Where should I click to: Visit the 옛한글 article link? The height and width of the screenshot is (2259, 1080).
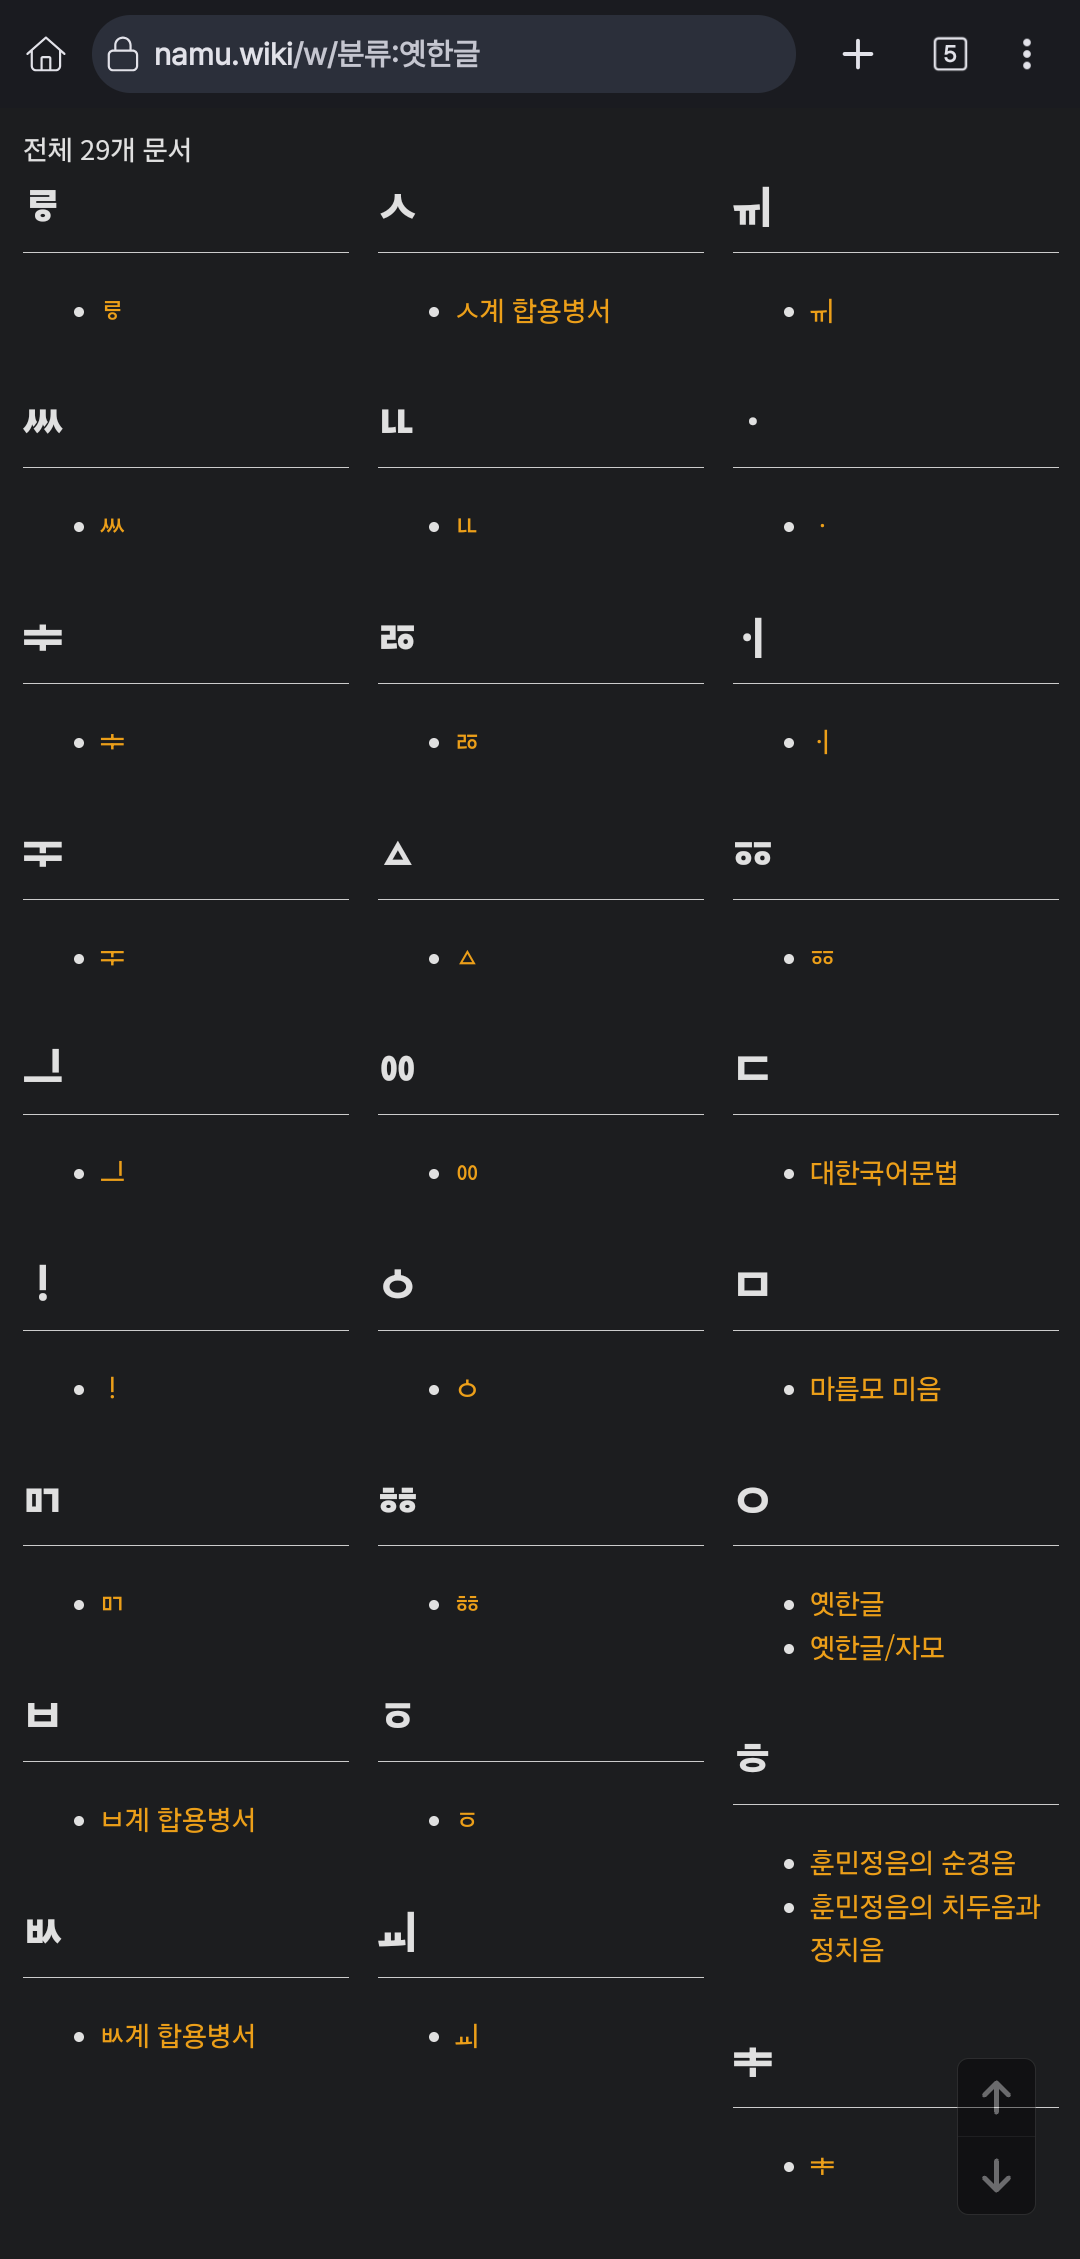point(847,1604)
